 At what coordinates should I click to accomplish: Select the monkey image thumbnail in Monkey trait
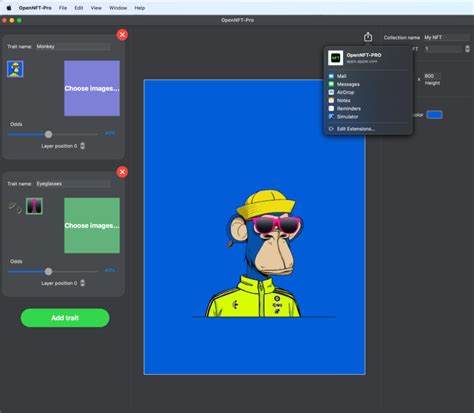[15, 69]
